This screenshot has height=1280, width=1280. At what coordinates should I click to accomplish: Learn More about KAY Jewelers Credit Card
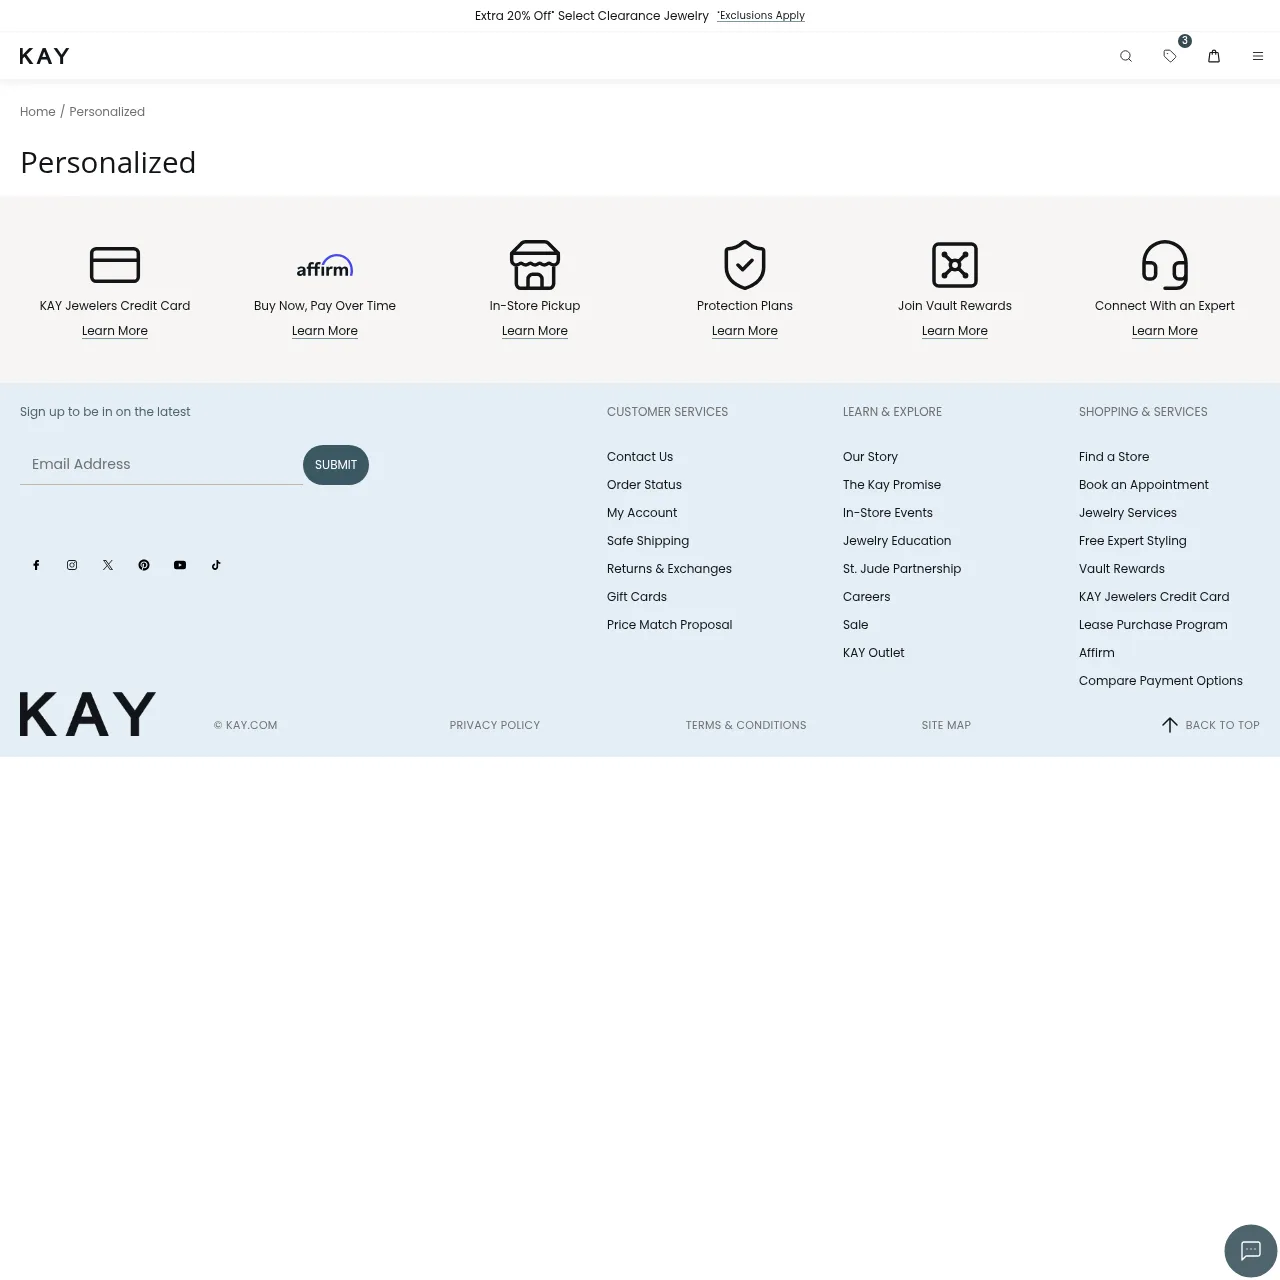(x=115, y=331)
